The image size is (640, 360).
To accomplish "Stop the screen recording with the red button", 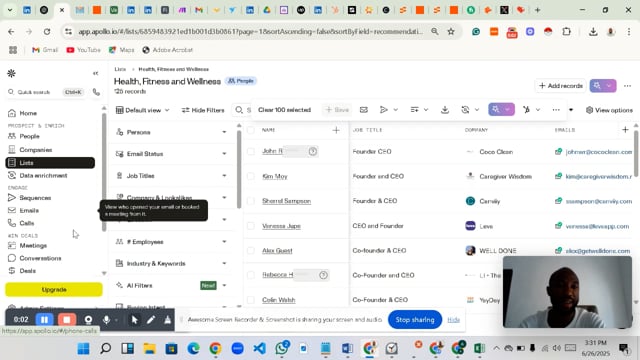I will [67, 319].
